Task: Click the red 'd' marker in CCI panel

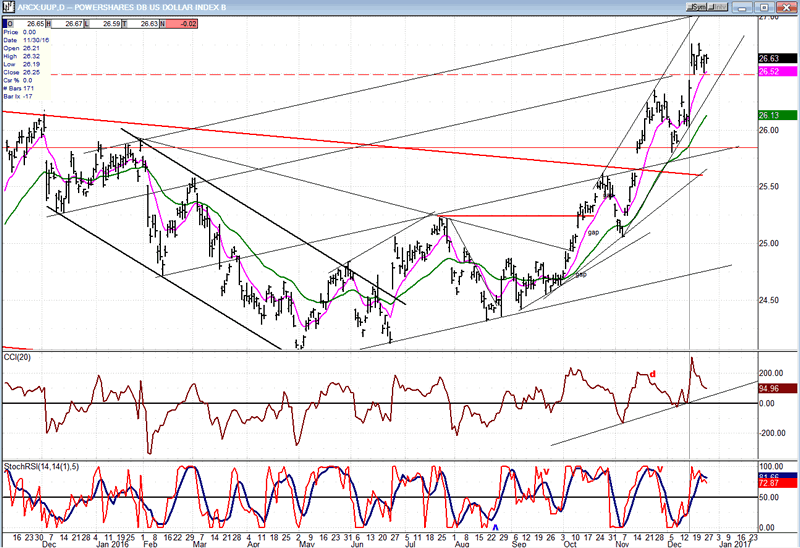Action: click(653, 375)
